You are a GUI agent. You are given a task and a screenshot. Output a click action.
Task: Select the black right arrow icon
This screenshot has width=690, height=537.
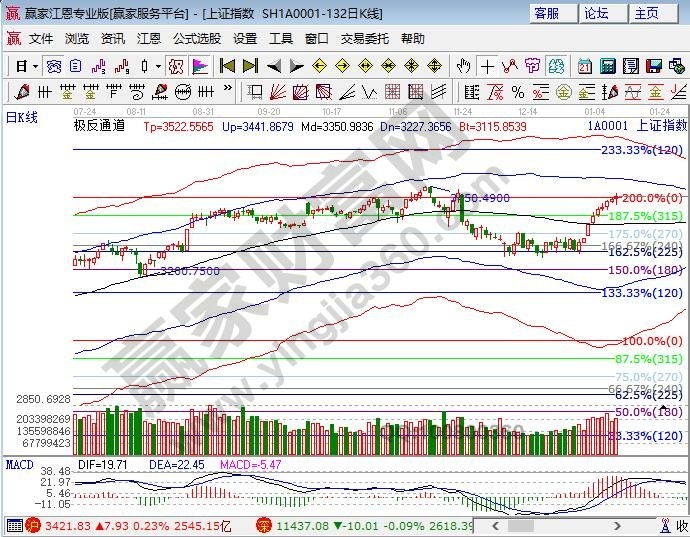tap(296, 66)
